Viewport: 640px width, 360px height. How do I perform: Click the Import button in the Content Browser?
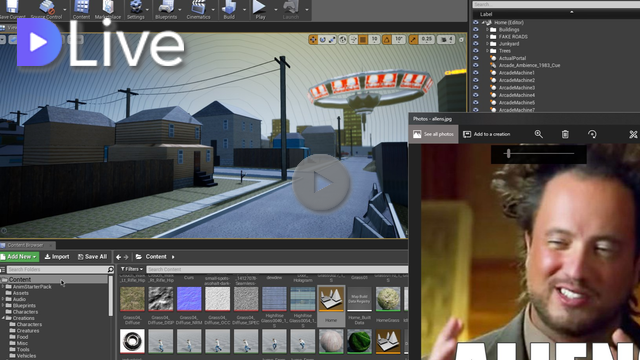pos(57,257)
